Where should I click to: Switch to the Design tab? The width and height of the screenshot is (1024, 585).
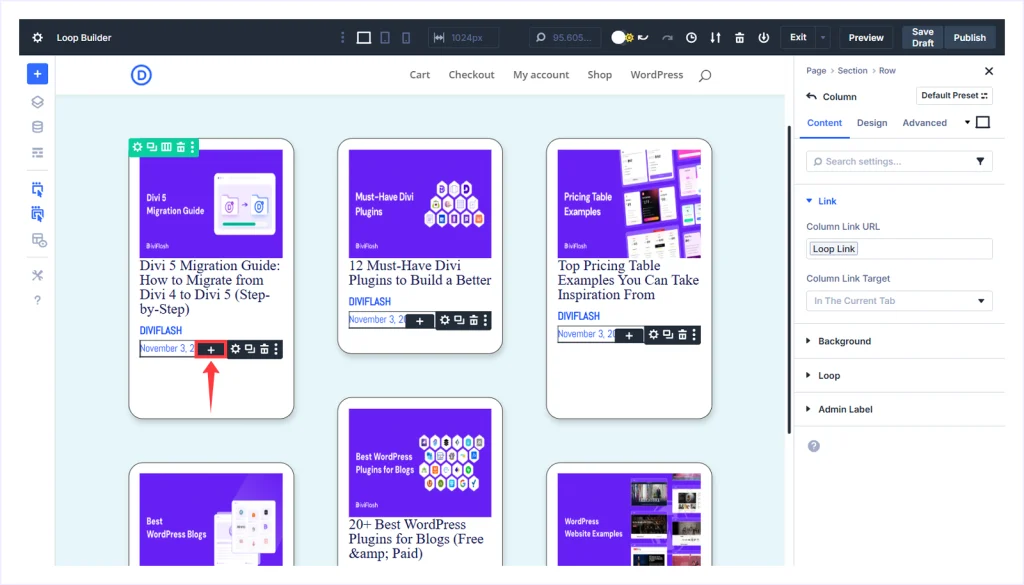[x=872, y=123]
